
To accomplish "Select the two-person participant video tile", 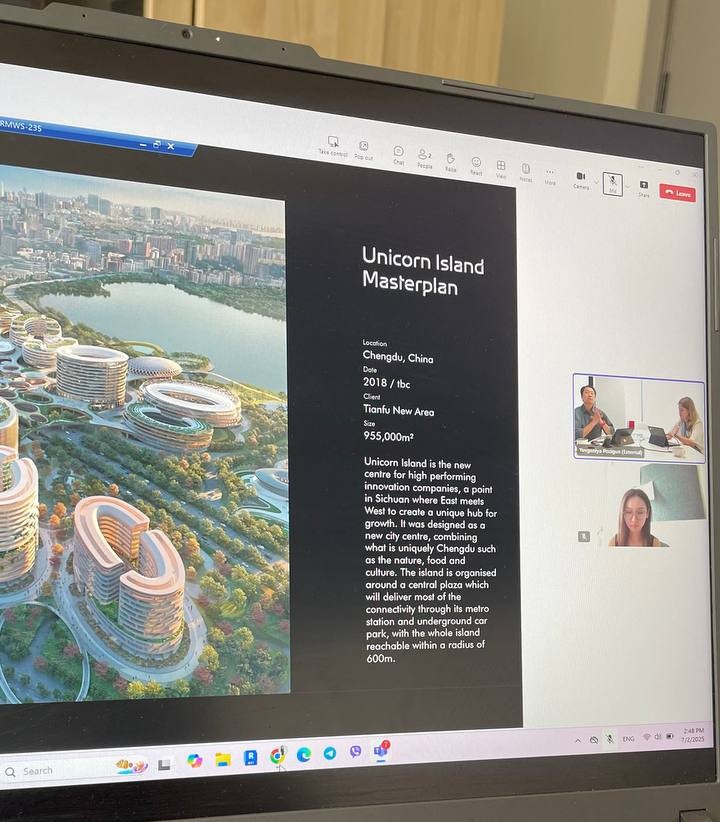I will coord(638,417).
